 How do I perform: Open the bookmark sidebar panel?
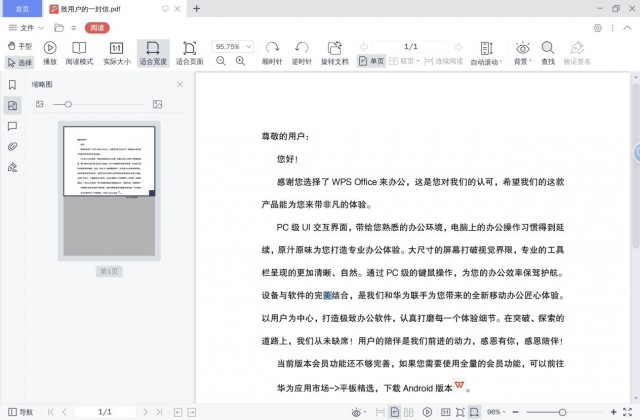click(x=12, y=84)
